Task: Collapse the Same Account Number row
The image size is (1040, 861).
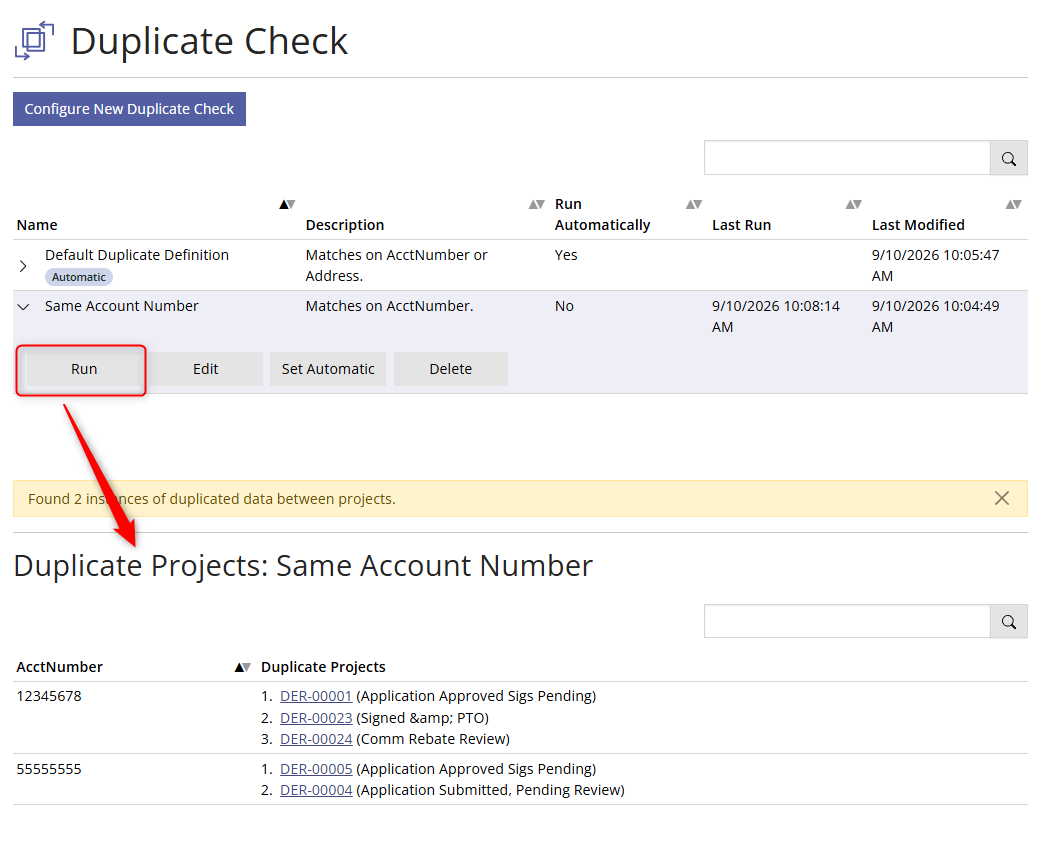Action: pos(23,306)
